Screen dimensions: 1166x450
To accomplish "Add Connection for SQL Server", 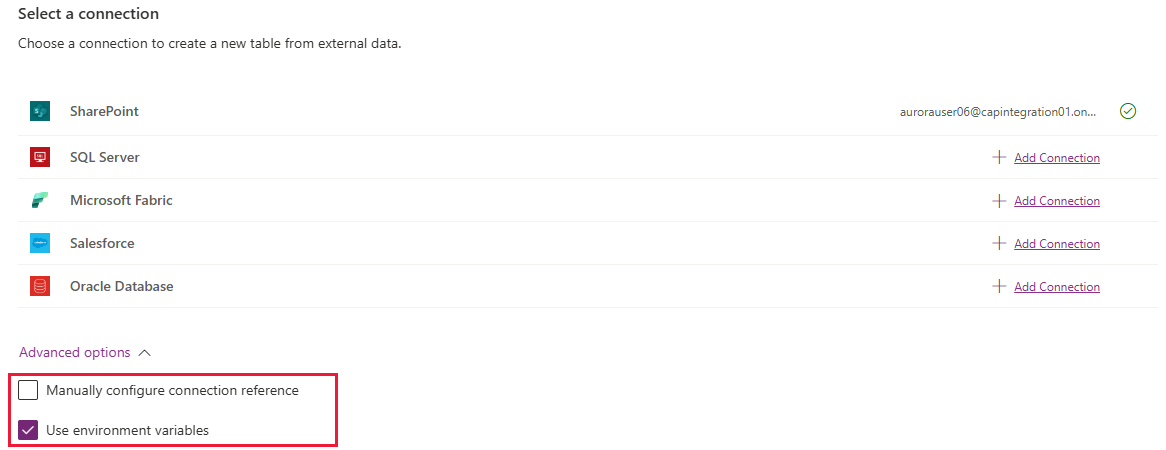I will pos(1056,158).
